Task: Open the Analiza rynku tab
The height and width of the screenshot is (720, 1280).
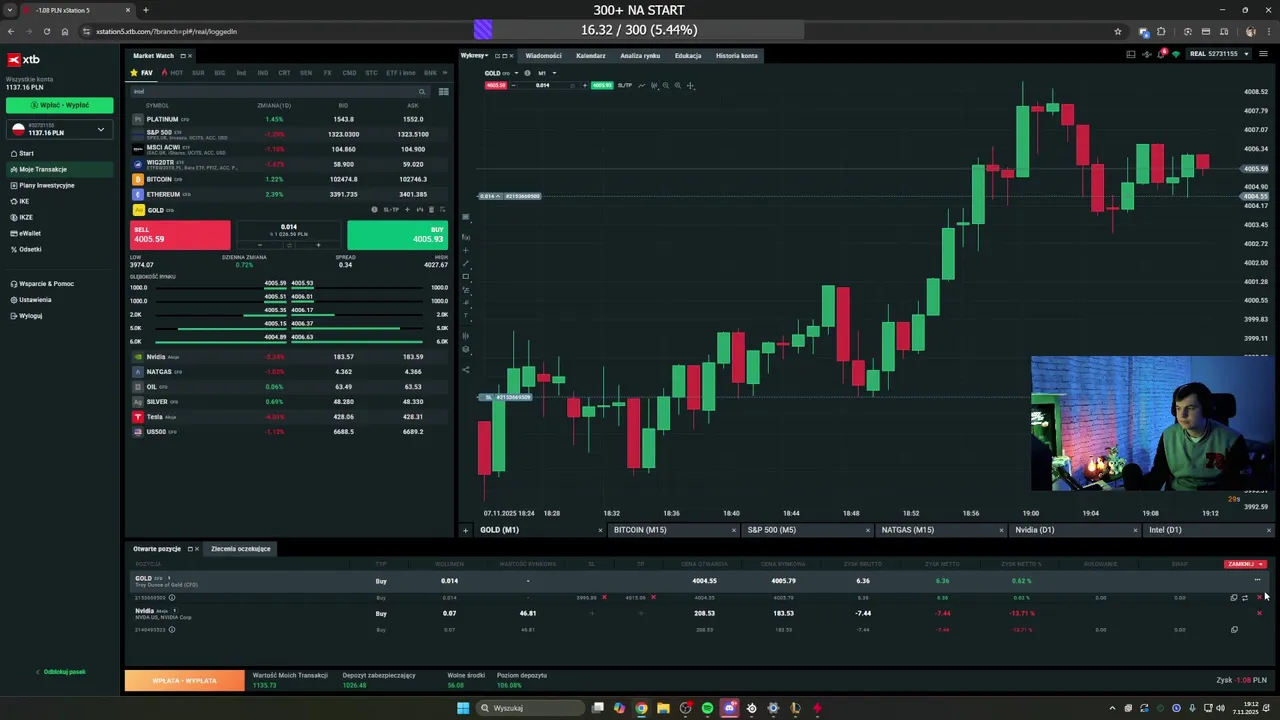Action: [640, 56]
